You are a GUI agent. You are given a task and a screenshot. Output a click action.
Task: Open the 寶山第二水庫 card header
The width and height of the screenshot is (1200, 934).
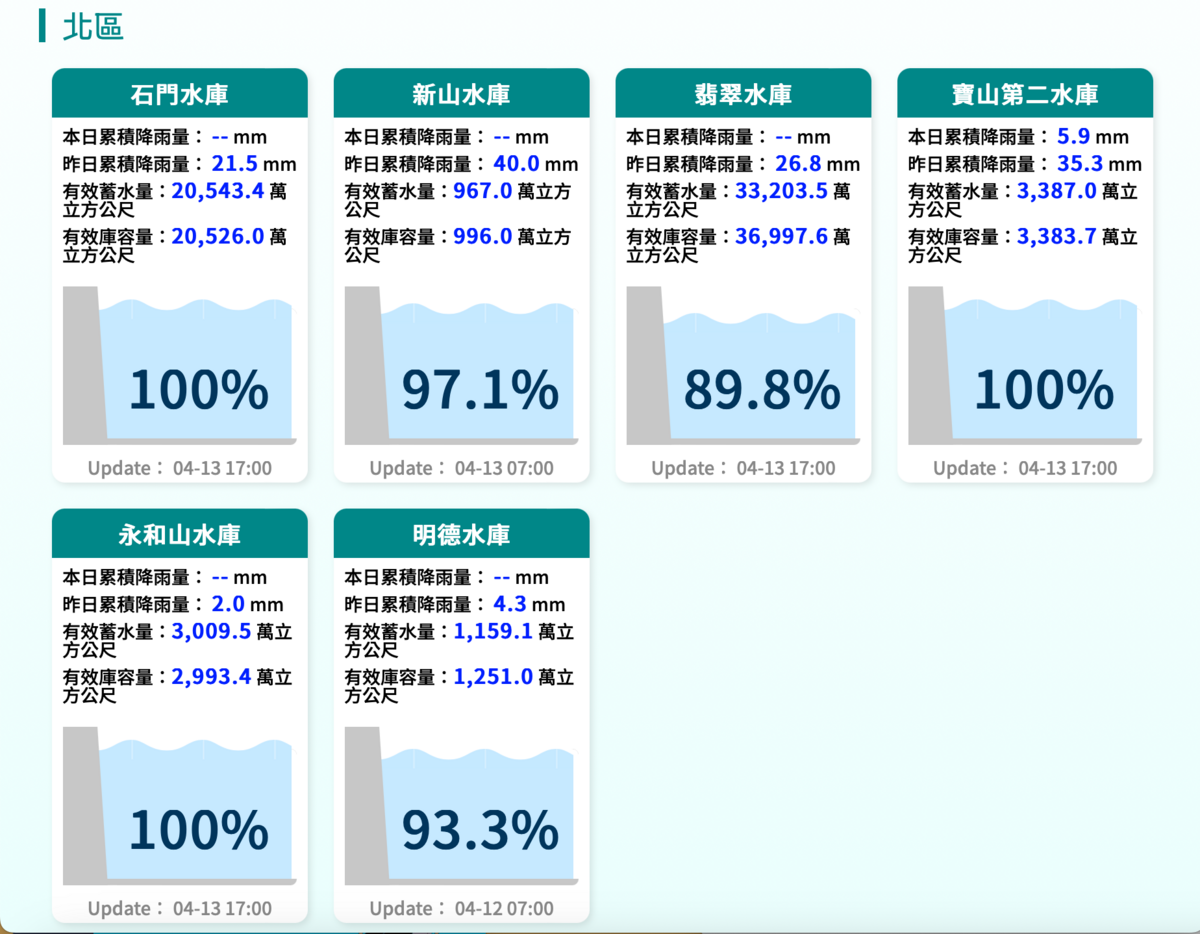[1025, 94]
